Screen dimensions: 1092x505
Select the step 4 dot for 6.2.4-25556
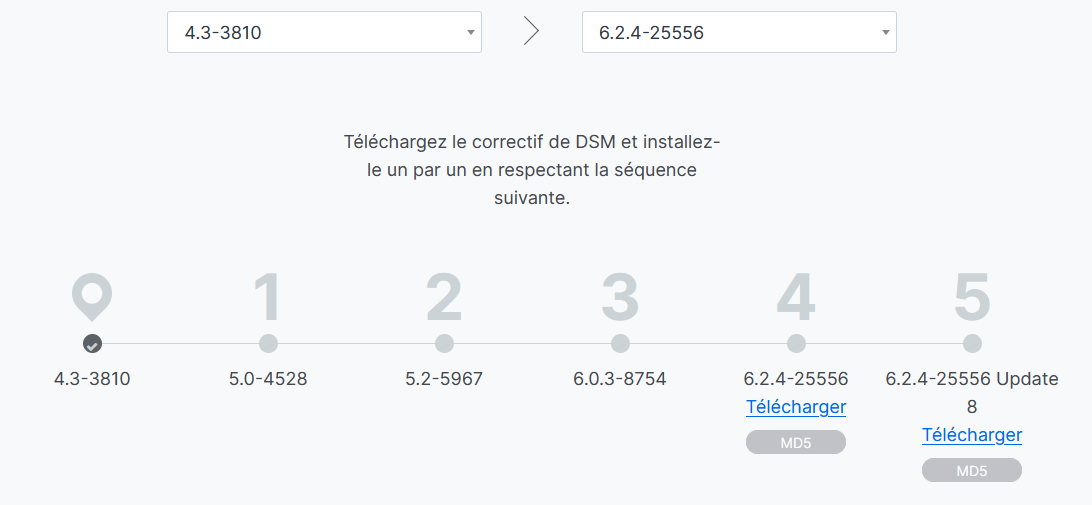click(796, 343)
